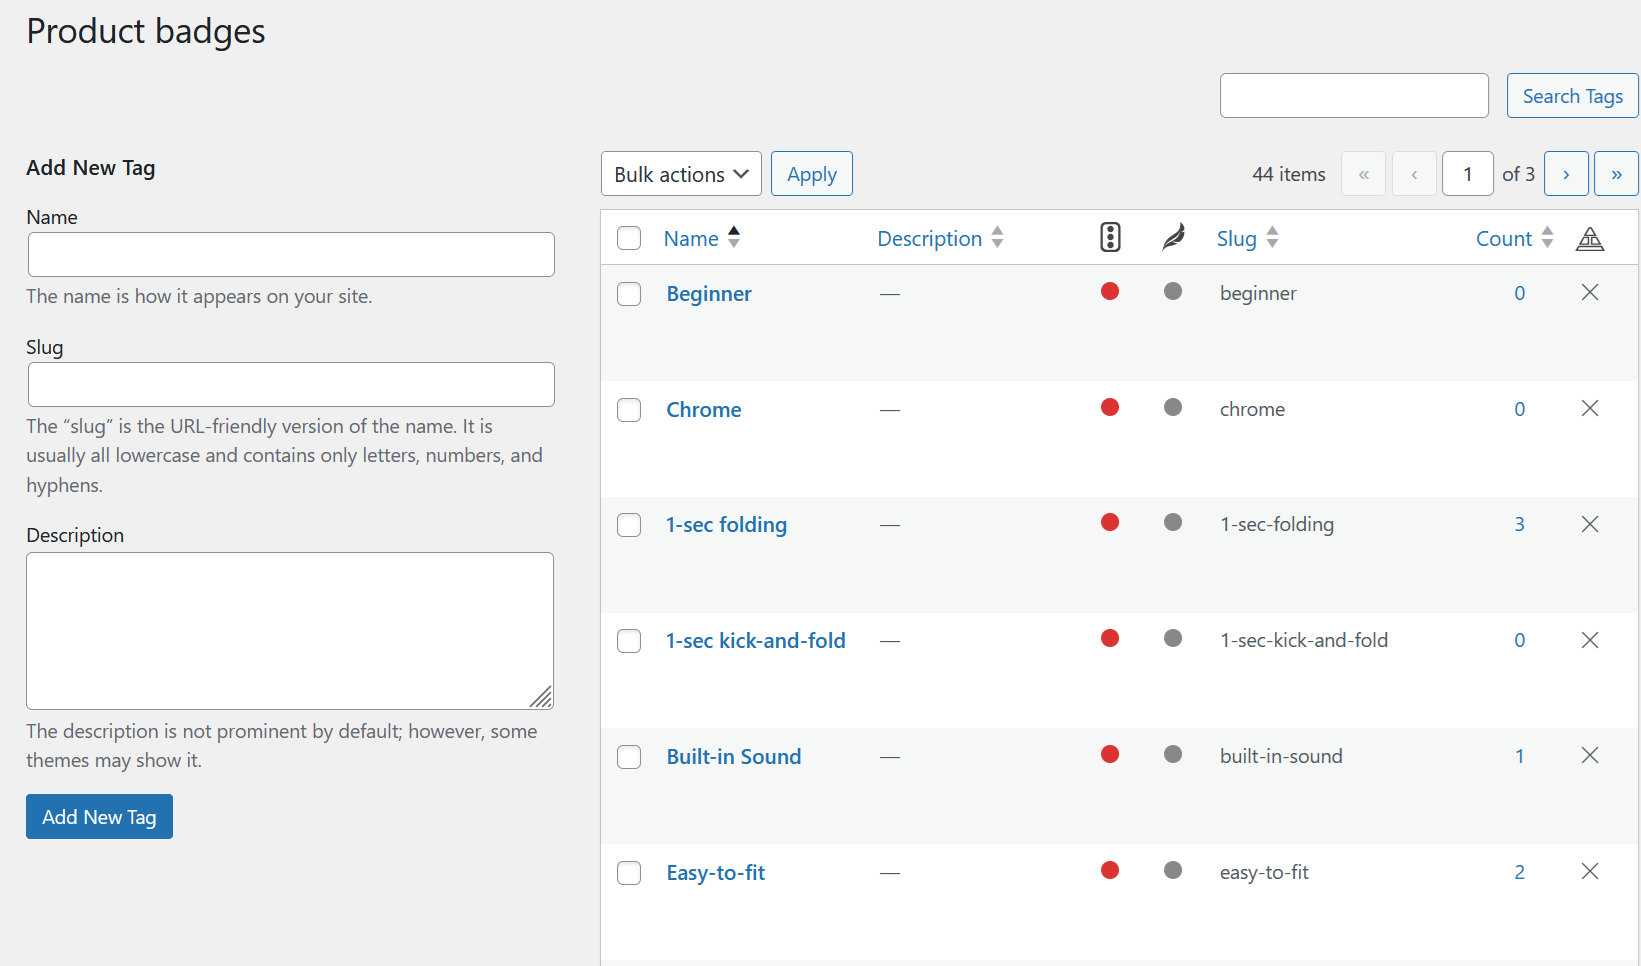Click count 0 in the Chrome row

(x=1519, y=409)
